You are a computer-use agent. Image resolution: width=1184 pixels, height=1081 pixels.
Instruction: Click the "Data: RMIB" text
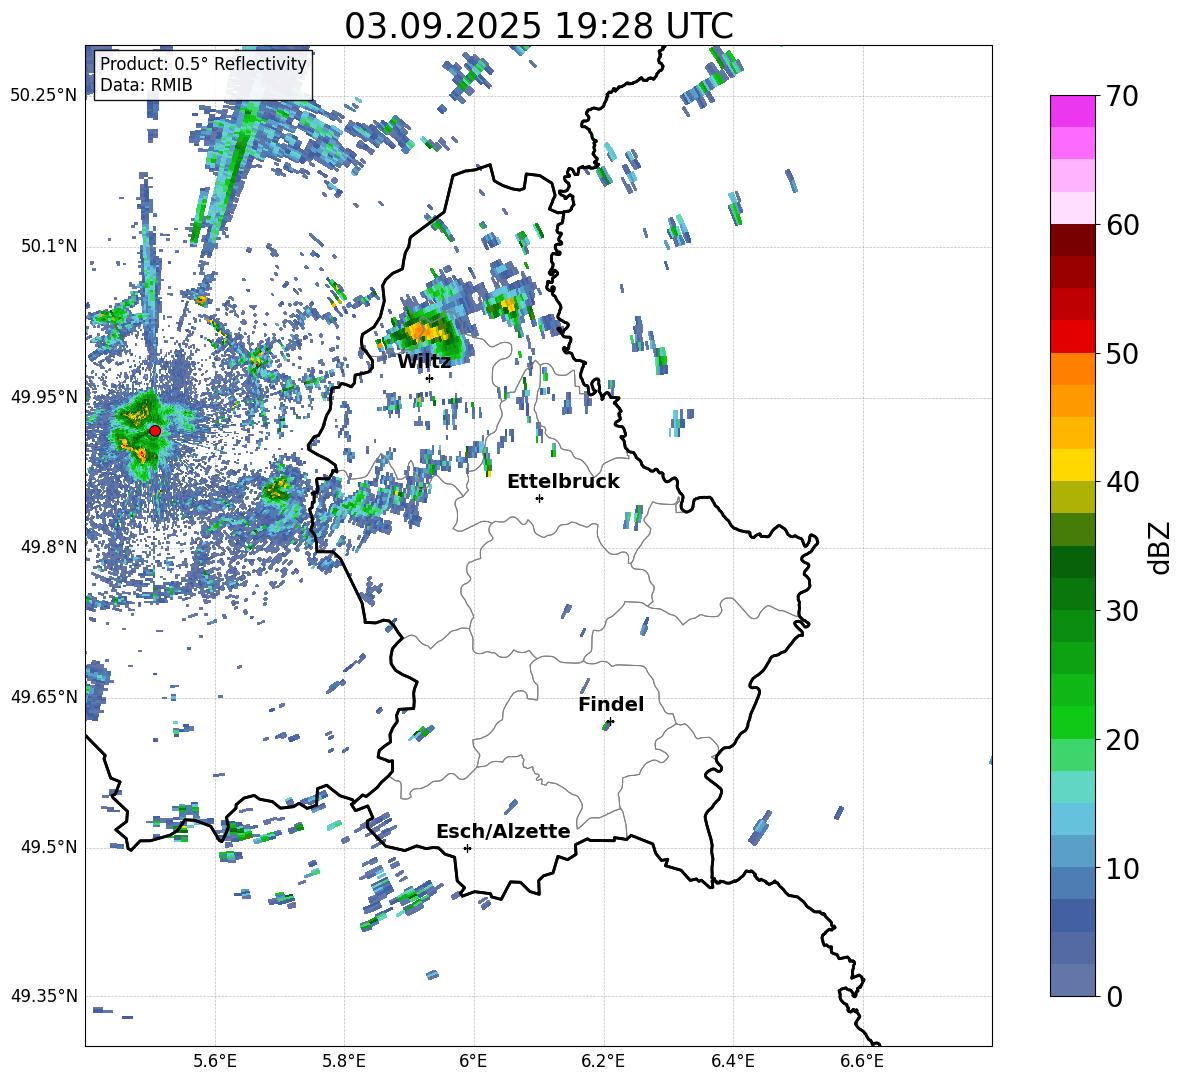[x=146, y=85]
